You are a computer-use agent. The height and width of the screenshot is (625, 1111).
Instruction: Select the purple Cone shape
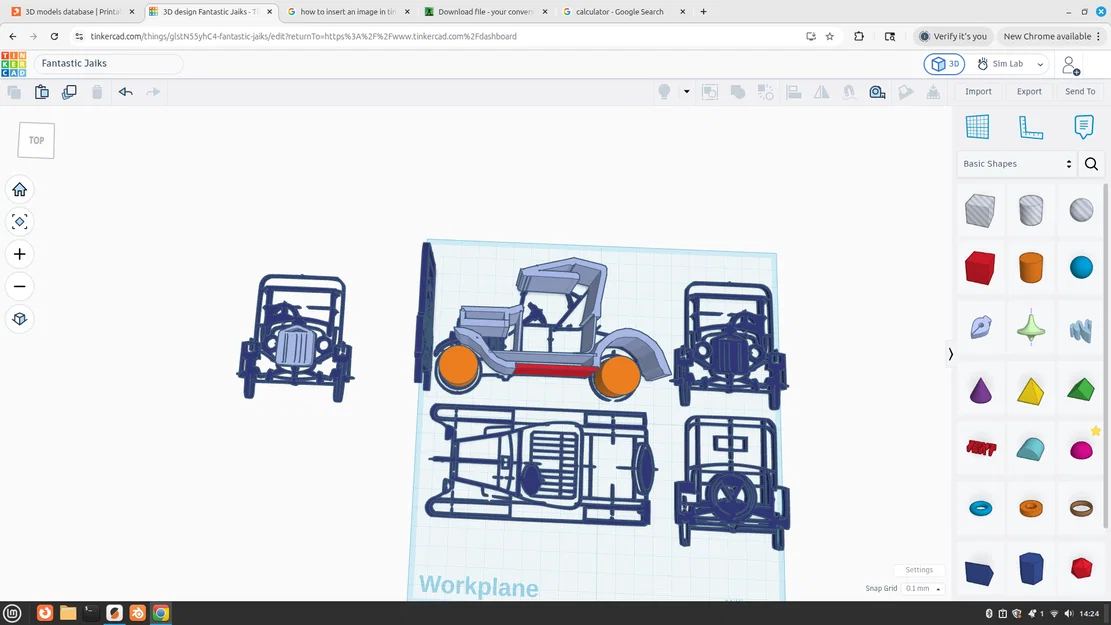click(x=981, y=390)
